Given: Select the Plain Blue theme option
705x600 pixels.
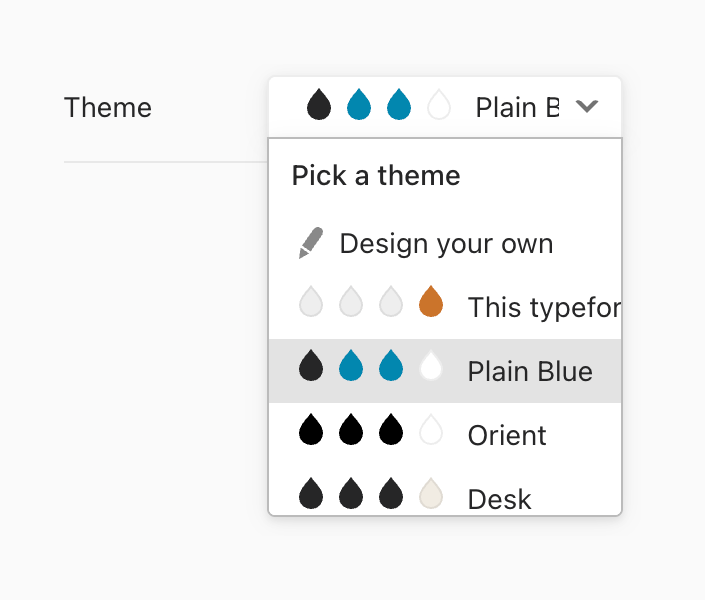Looking at the screenshot, I should click(x=530, y=372).
